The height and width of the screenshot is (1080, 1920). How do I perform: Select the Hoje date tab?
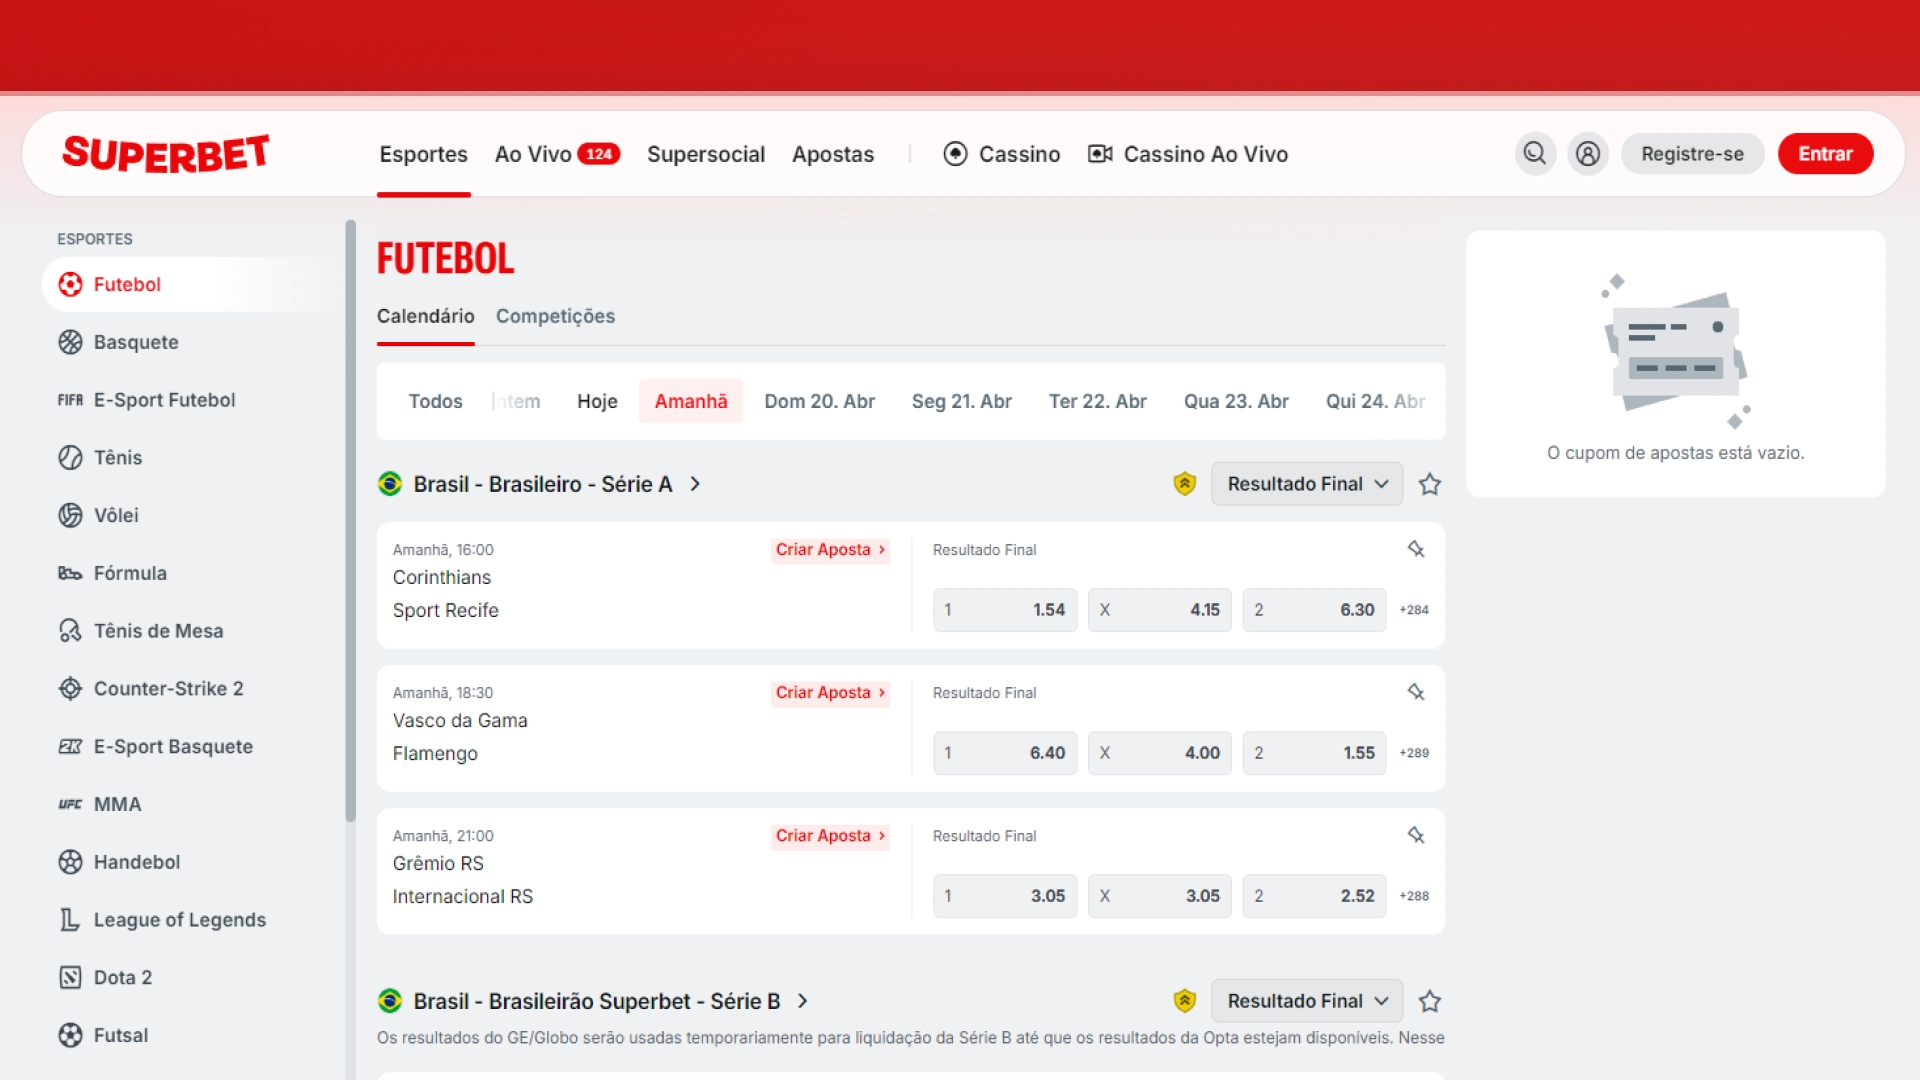tap(597, 401)
